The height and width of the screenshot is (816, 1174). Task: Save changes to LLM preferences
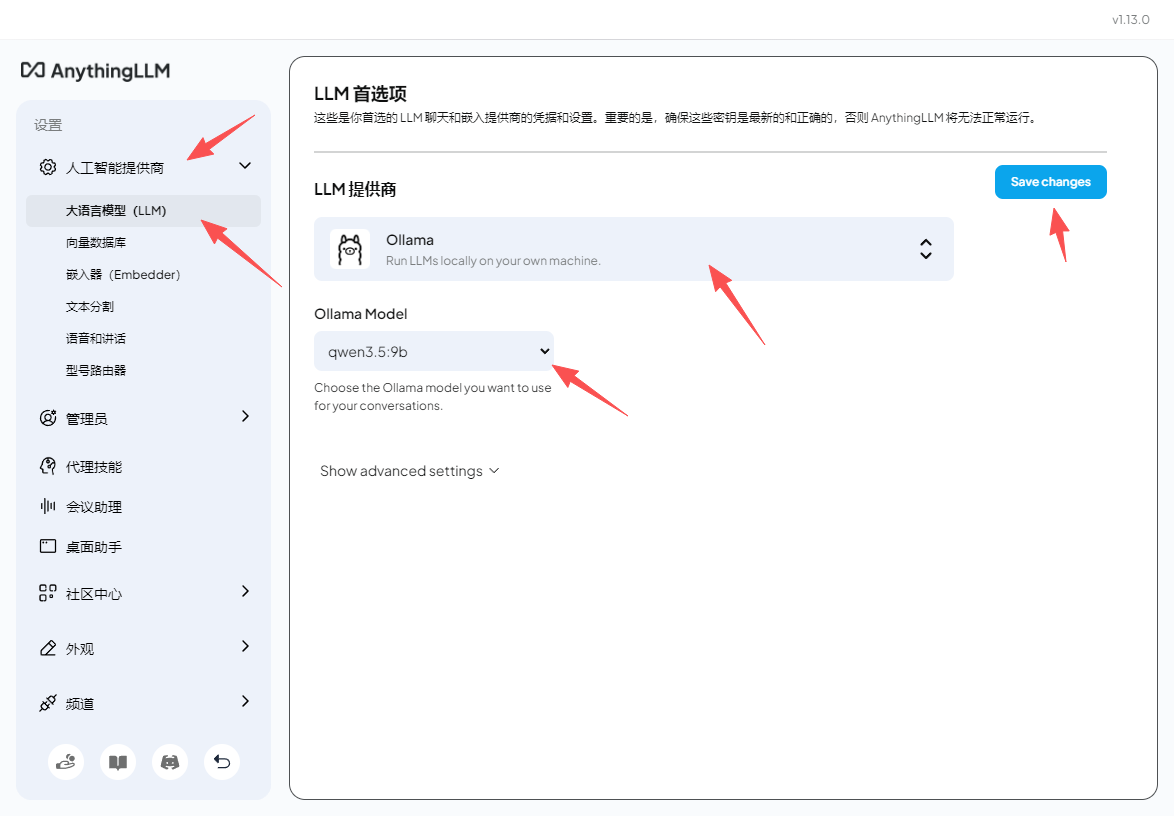click(1050, 182)
